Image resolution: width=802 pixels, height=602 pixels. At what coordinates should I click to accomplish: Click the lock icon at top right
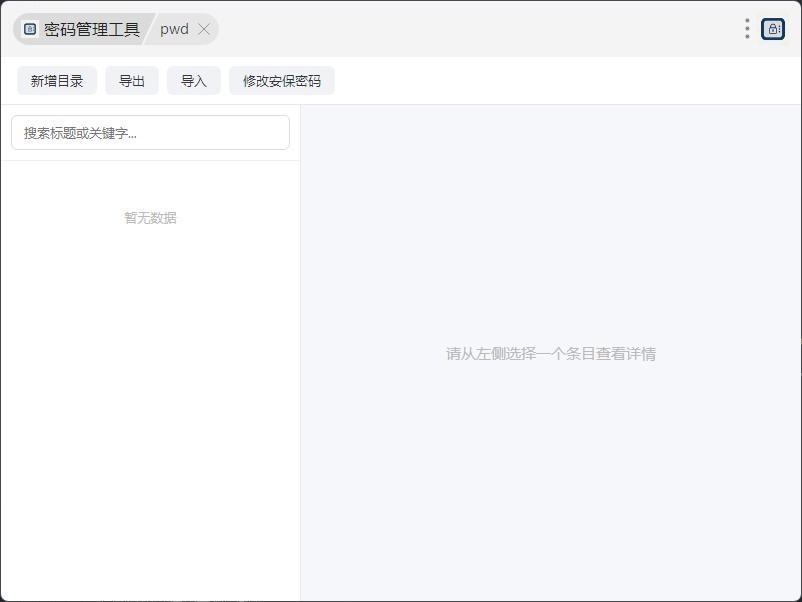pyautogui.click(x=773, y=29)
